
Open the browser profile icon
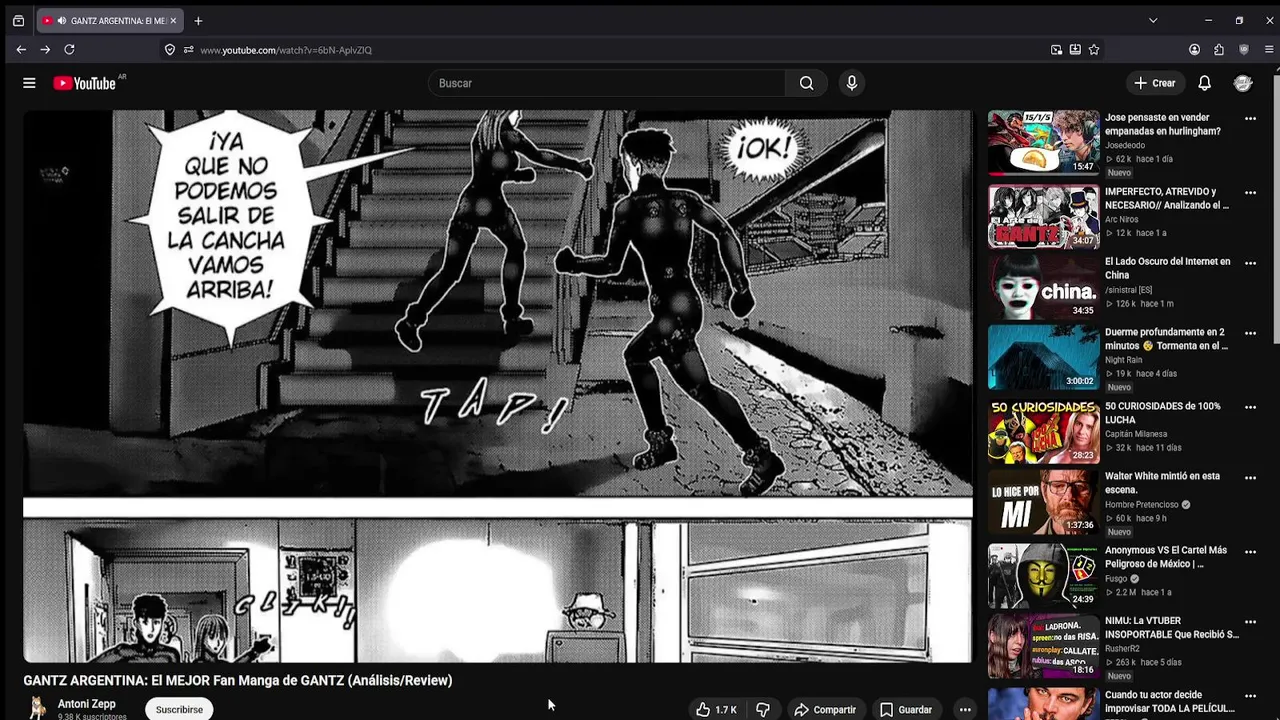[x=1194, y=49]
